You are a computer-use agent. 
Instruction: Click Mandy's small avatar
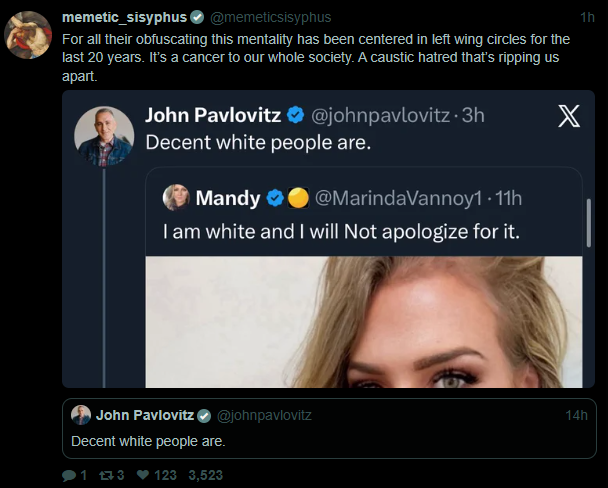[x=176, y=198]
